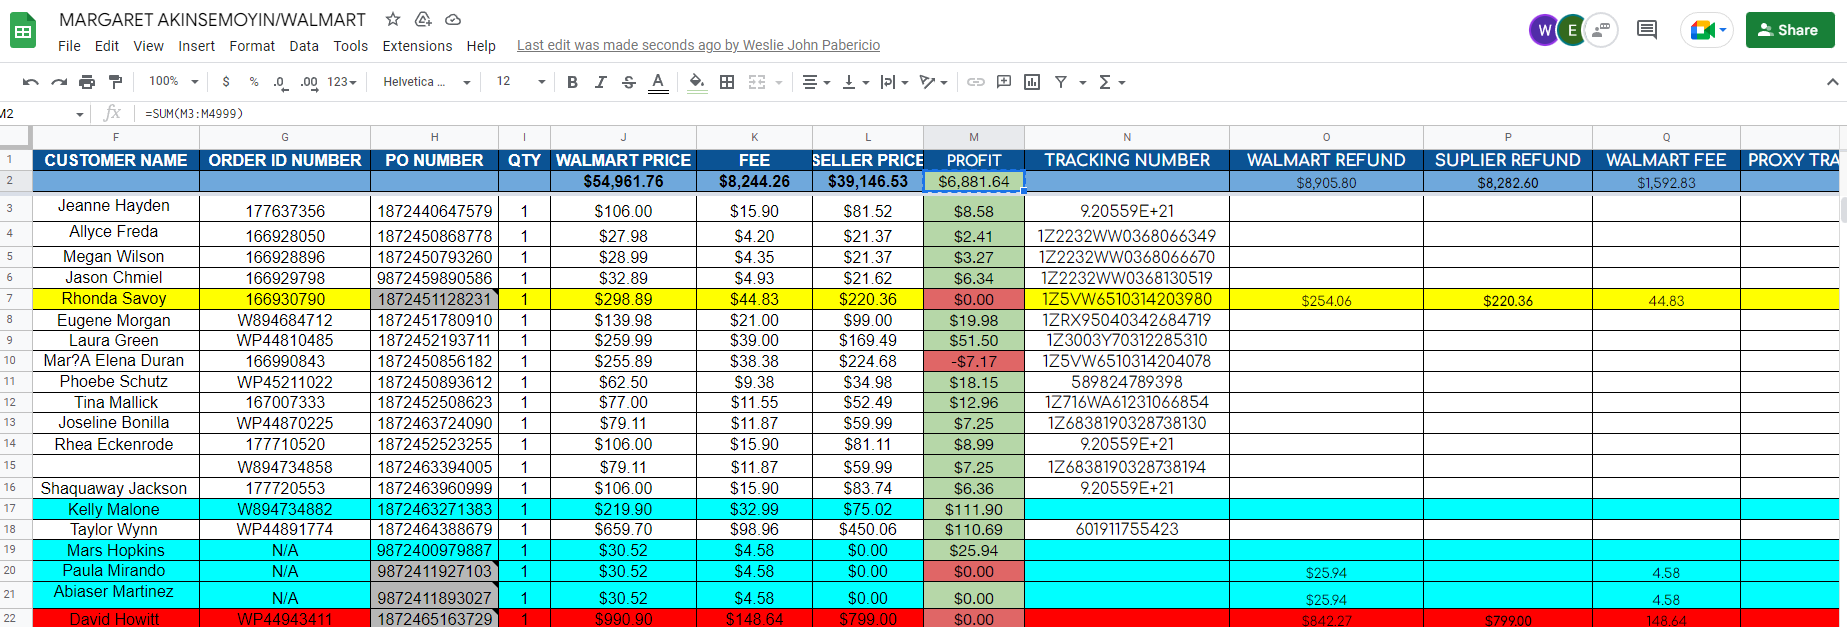Click the insert chart icon
Viewport: 1847px width, 627px height.
1032,82
